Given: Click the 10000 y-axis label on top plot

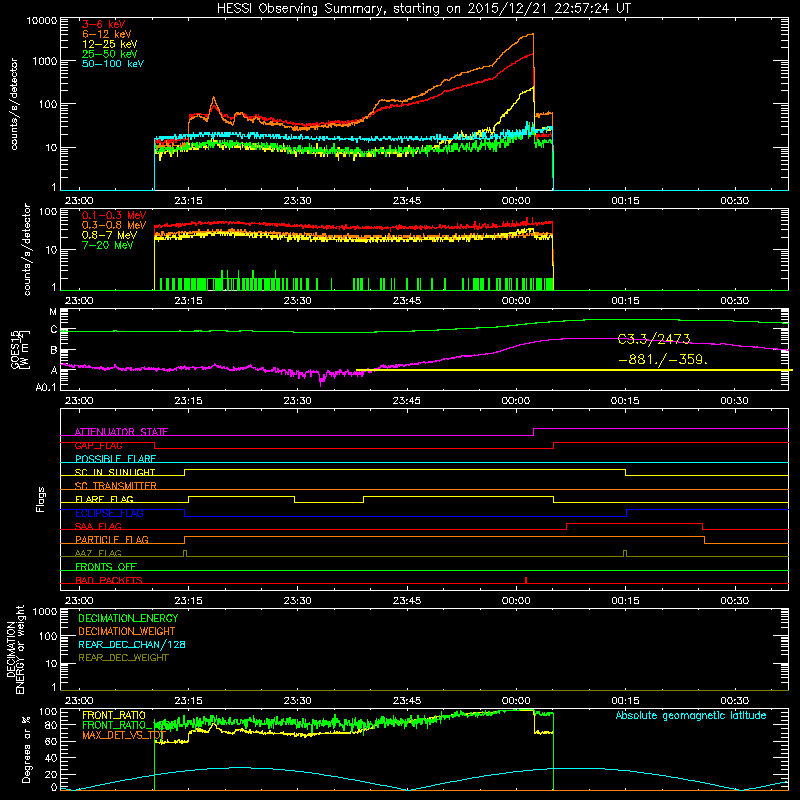Looking at the screenshot, I should (41, 20).
